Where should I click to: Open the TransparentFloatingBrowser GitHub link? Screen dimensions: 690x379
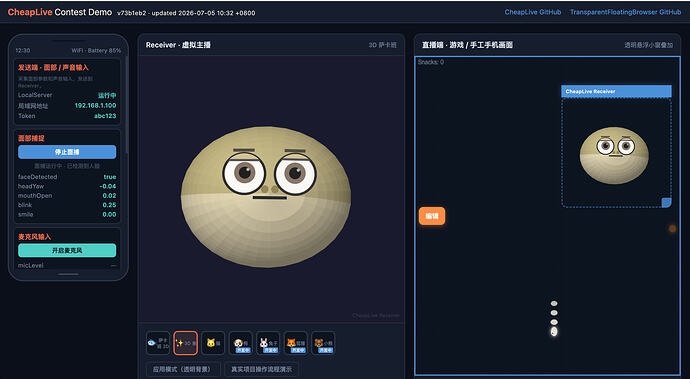click(x=625, y=12)
